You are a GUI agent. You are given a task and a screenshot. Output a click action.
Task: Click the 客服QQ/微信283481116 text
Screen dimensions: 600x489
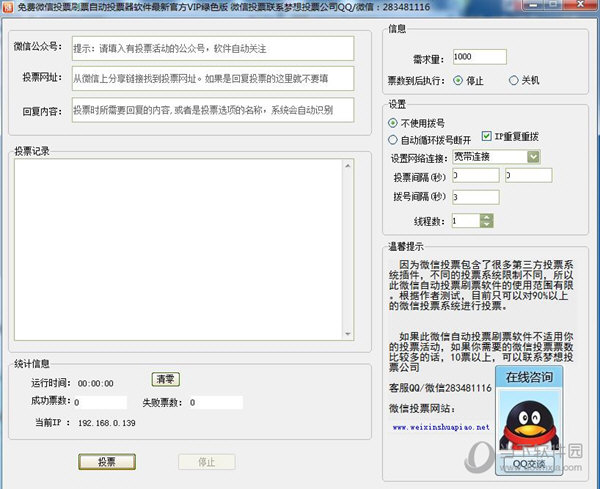(x=440, y=388)
